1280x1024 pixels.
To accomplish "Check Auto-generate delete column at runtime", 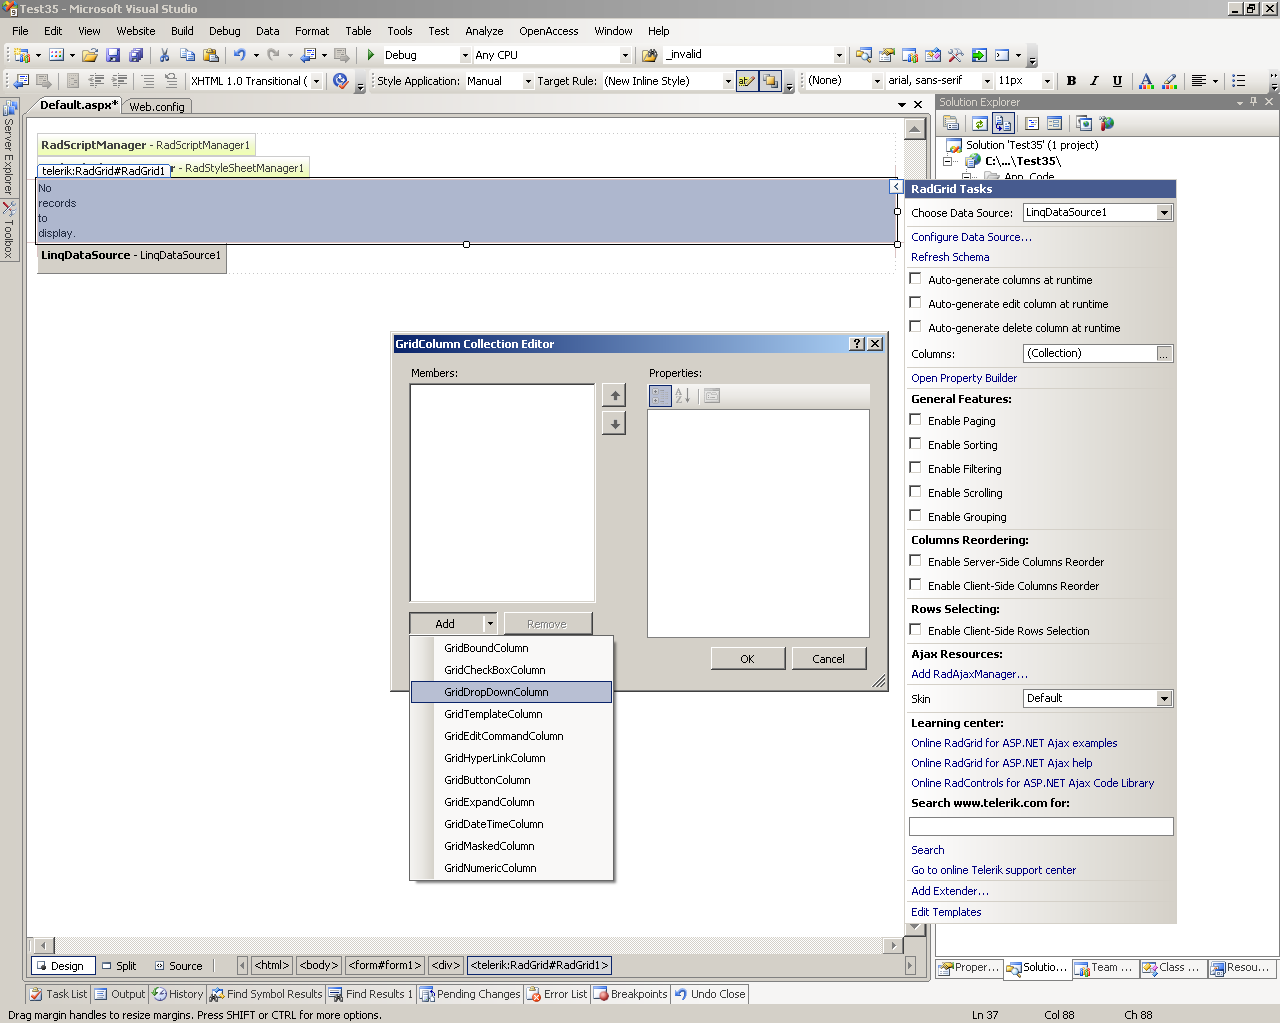I will coord(915,327).
